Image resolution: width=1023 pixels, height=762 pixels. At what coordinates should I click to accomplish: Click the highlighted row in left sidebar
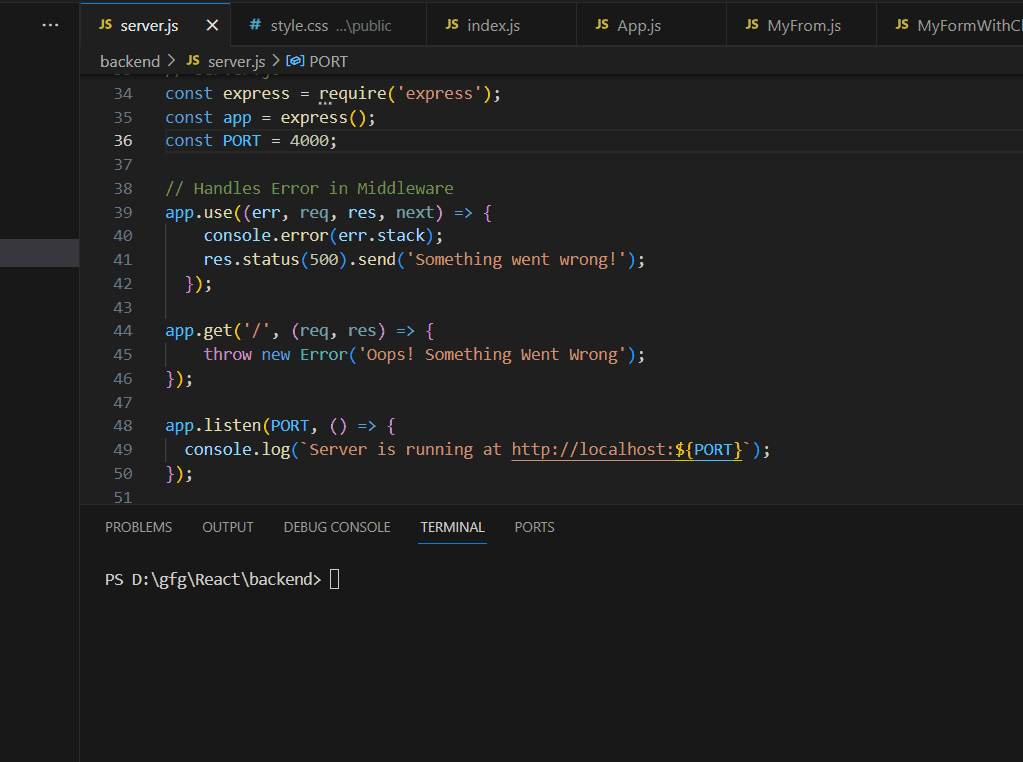pyautogui.click(x=39, y=253)
